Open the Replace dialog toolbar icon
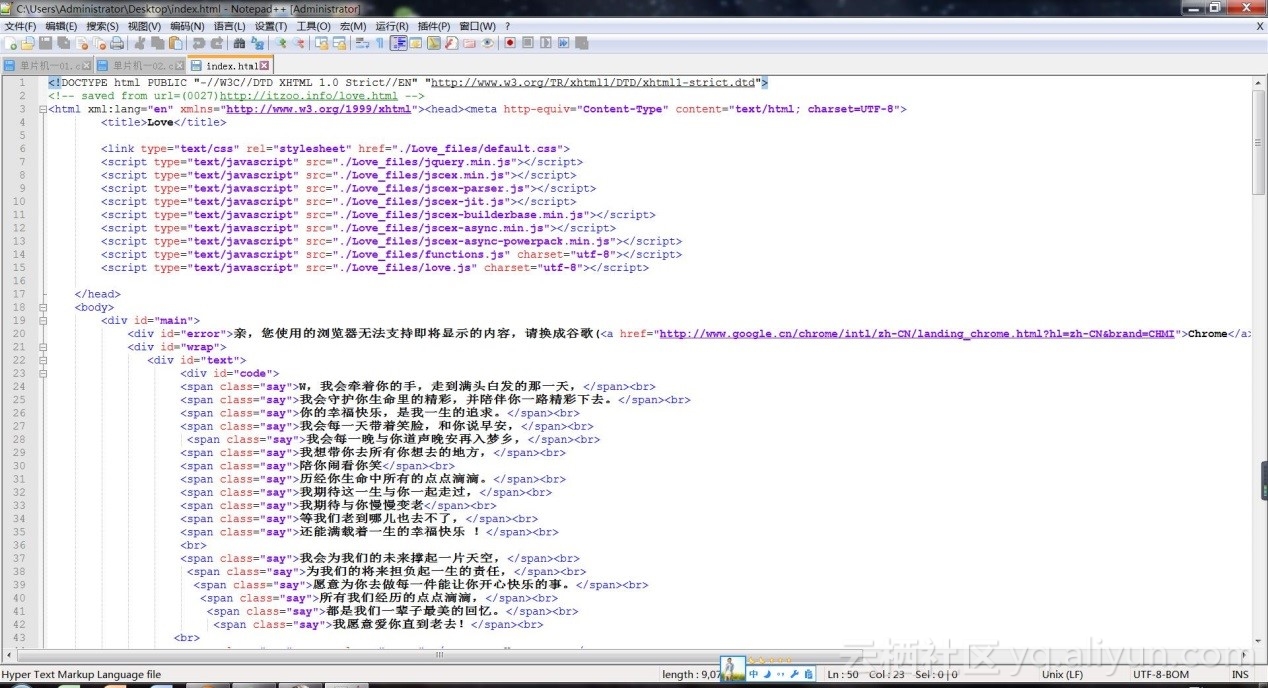The height and width of the screenshot is (688, 1268). pos(257,44)
